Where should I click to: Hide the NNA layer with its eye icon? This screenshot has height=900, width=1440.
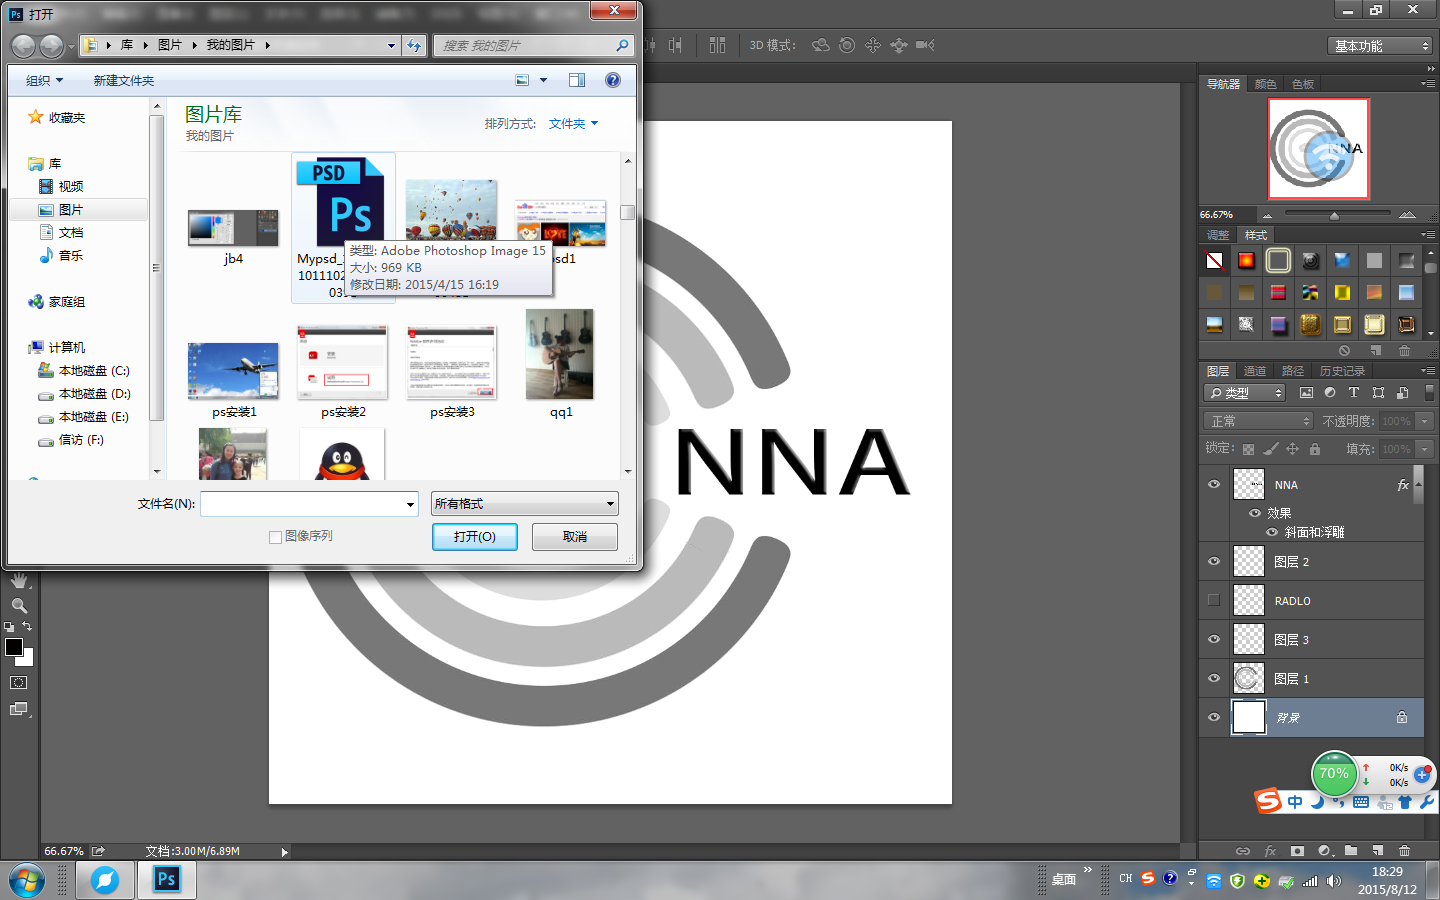1214,485
